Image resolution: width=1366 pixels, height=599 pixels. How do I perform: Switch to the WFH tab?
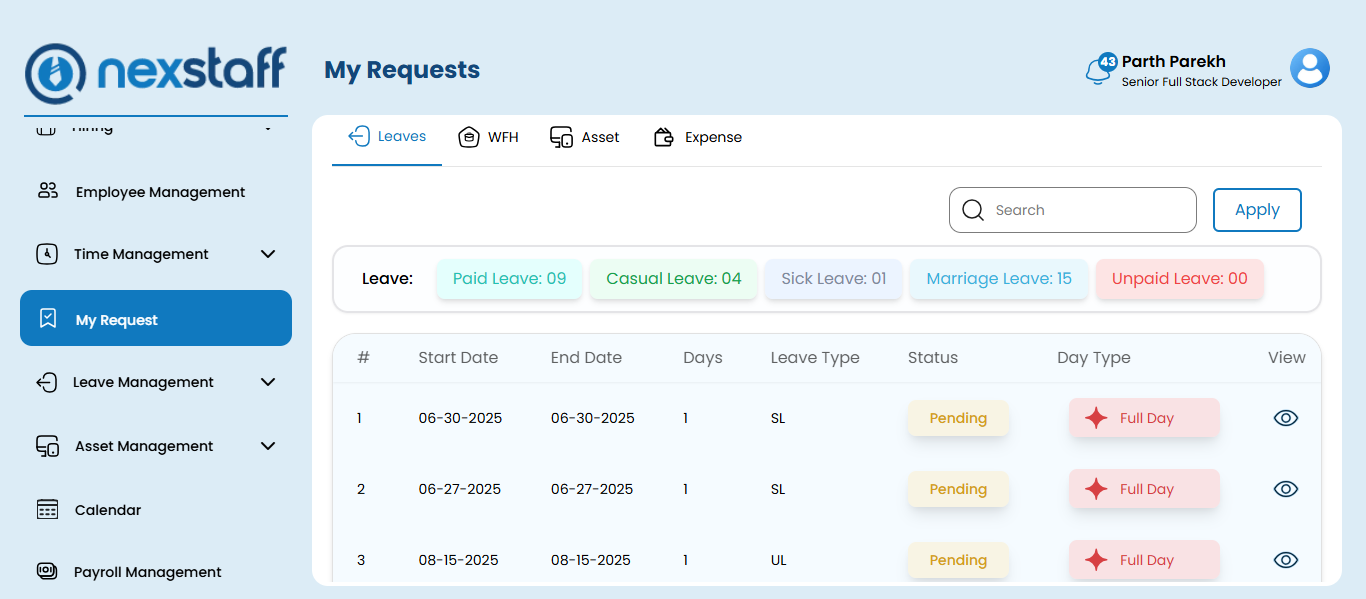(489, 137)
